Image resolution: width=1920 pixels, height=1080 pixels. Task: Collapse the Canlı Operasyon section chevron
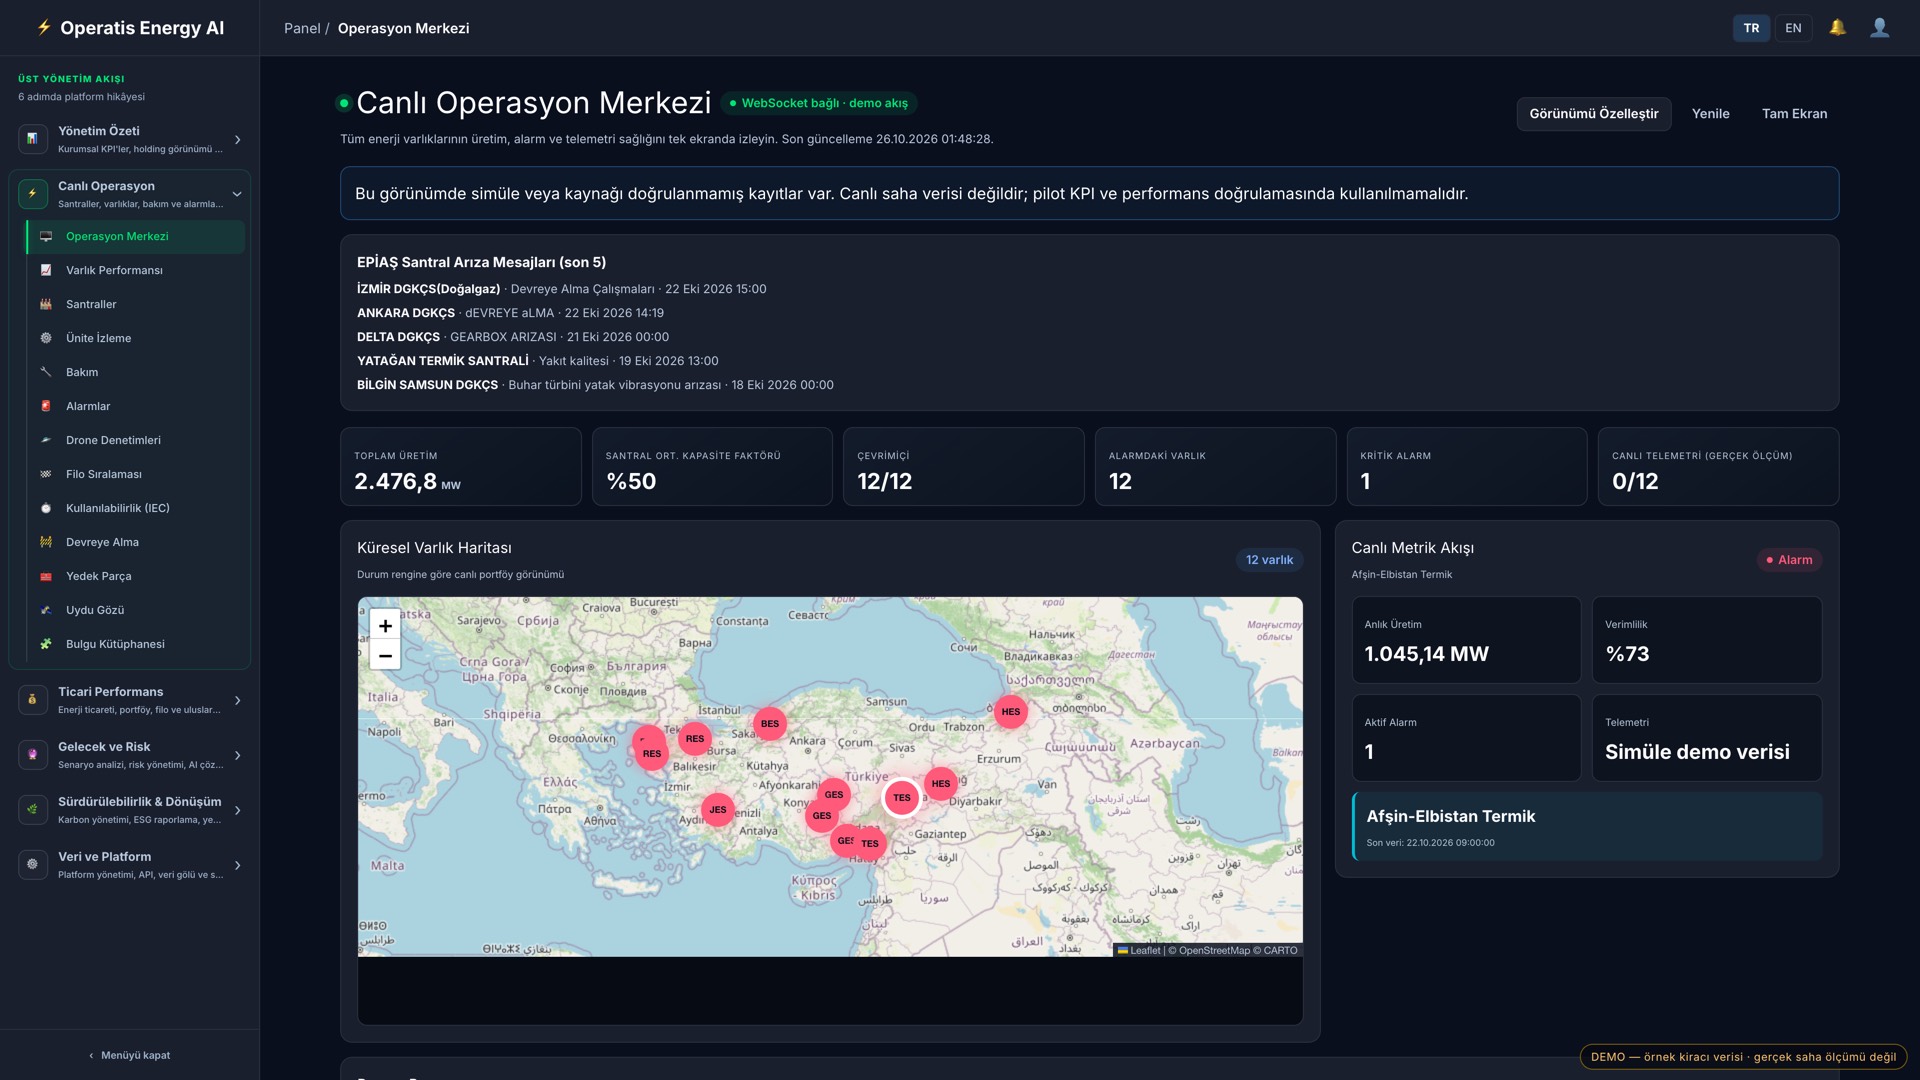(237, 194)
